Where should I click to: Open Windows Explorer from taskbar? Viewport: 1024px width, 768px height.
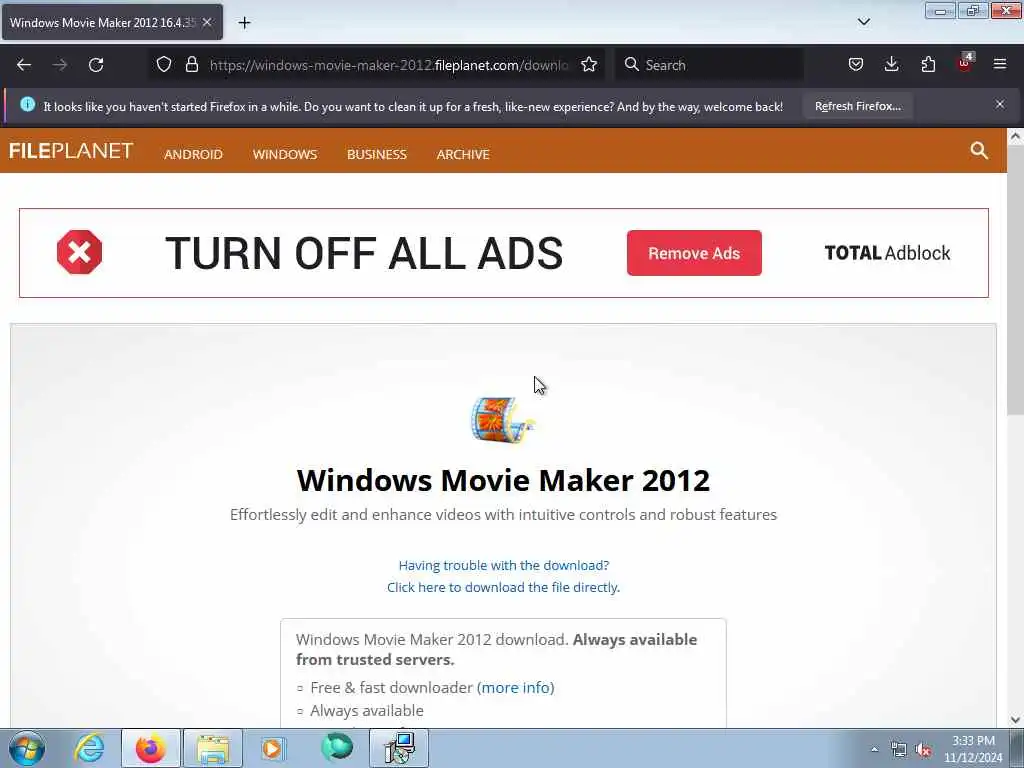(213, 748)
